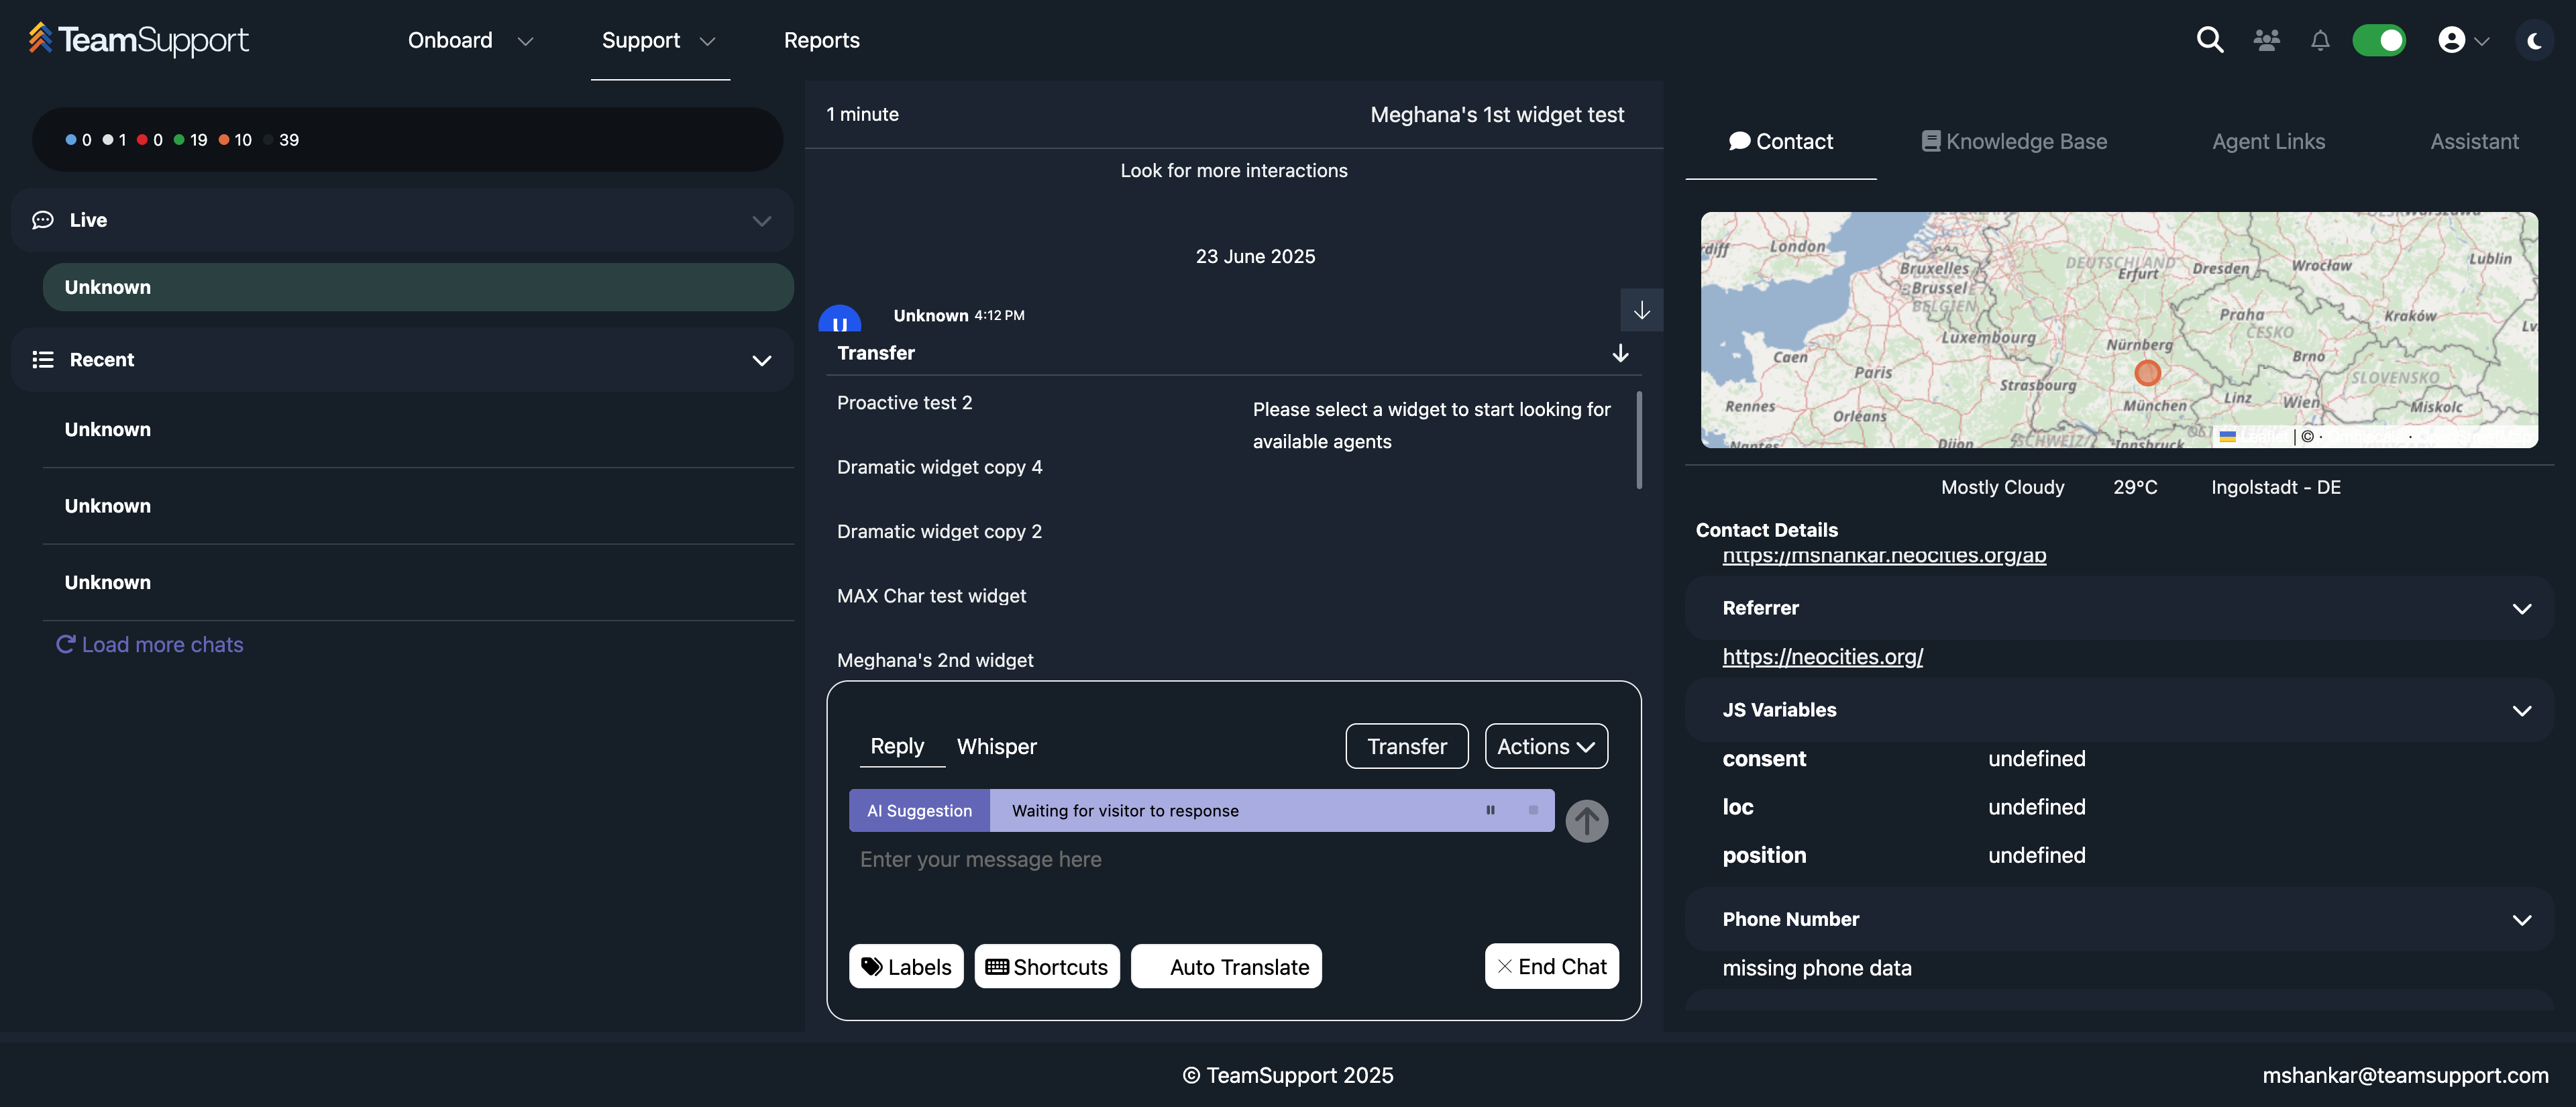
Task: Click the Unknown visitor avatar
Action: click(x=839, y=319)
